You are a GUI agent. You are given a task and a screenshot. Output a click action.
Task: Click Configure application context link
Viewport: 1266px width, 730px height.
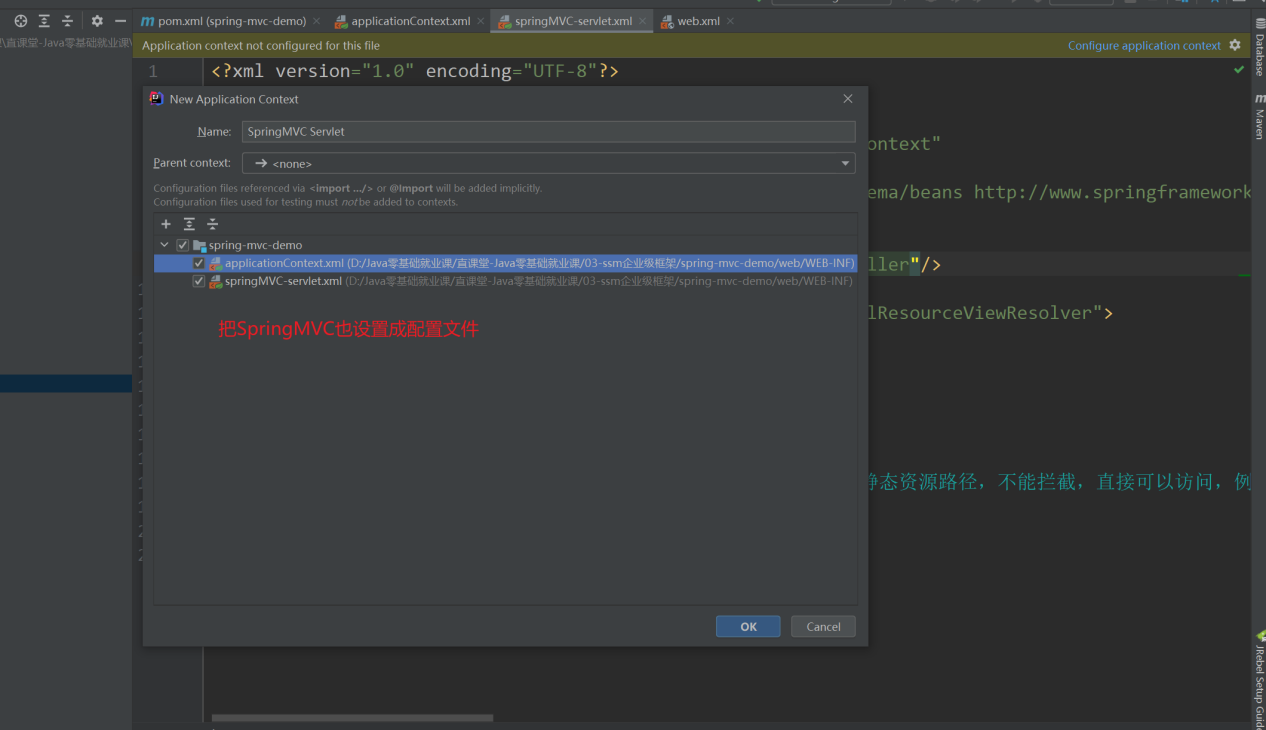click(1144, 45)
